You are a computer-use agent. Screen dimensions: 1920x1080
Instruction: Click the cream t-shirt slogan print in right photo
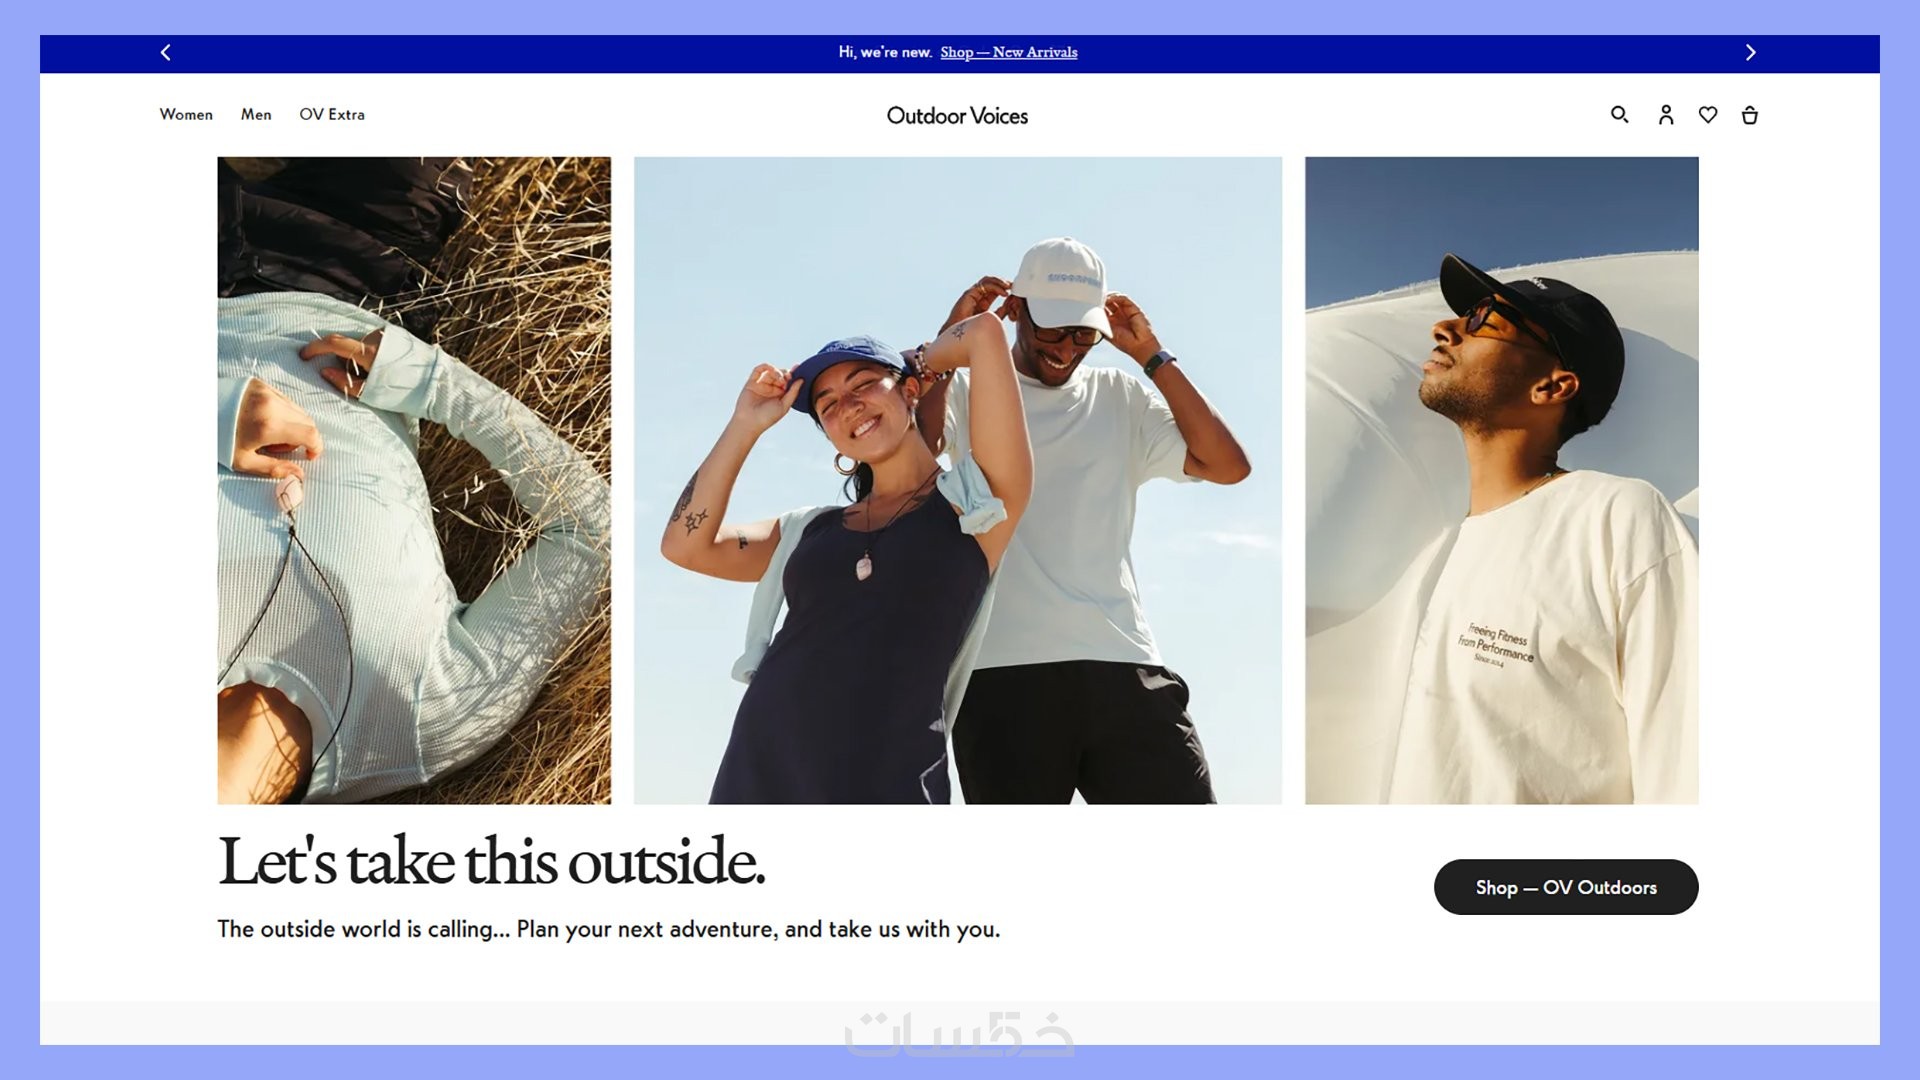point(1495,645)
